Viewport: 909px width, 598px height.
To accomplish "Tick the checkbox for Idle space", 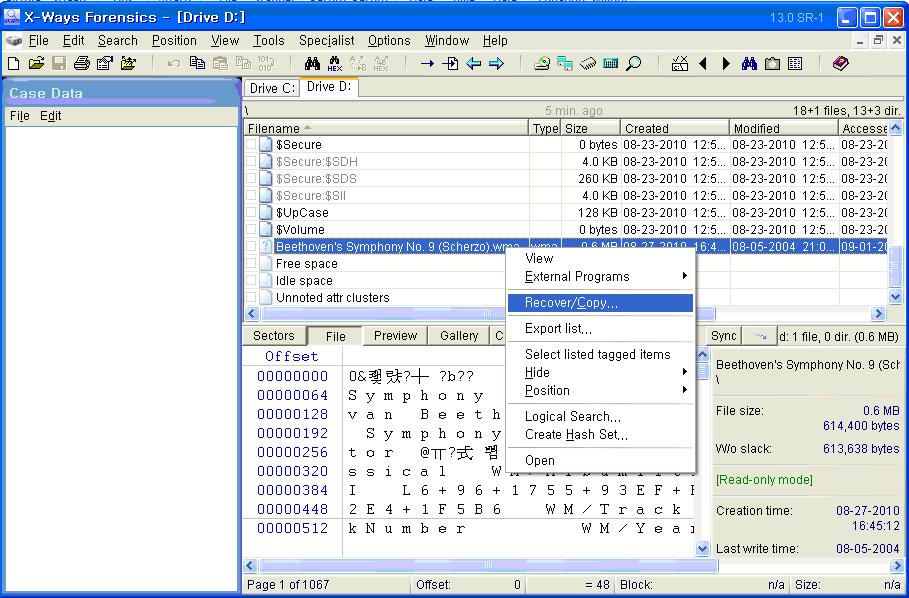I will pos(251,280).
